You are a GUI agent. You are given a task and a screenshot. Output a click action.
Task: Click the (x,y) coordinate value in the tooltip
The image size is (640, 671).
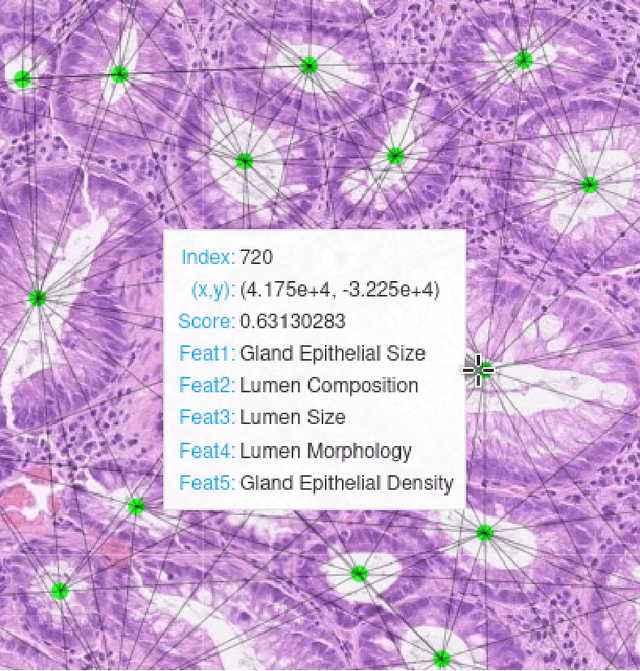(x=340, y=289)
